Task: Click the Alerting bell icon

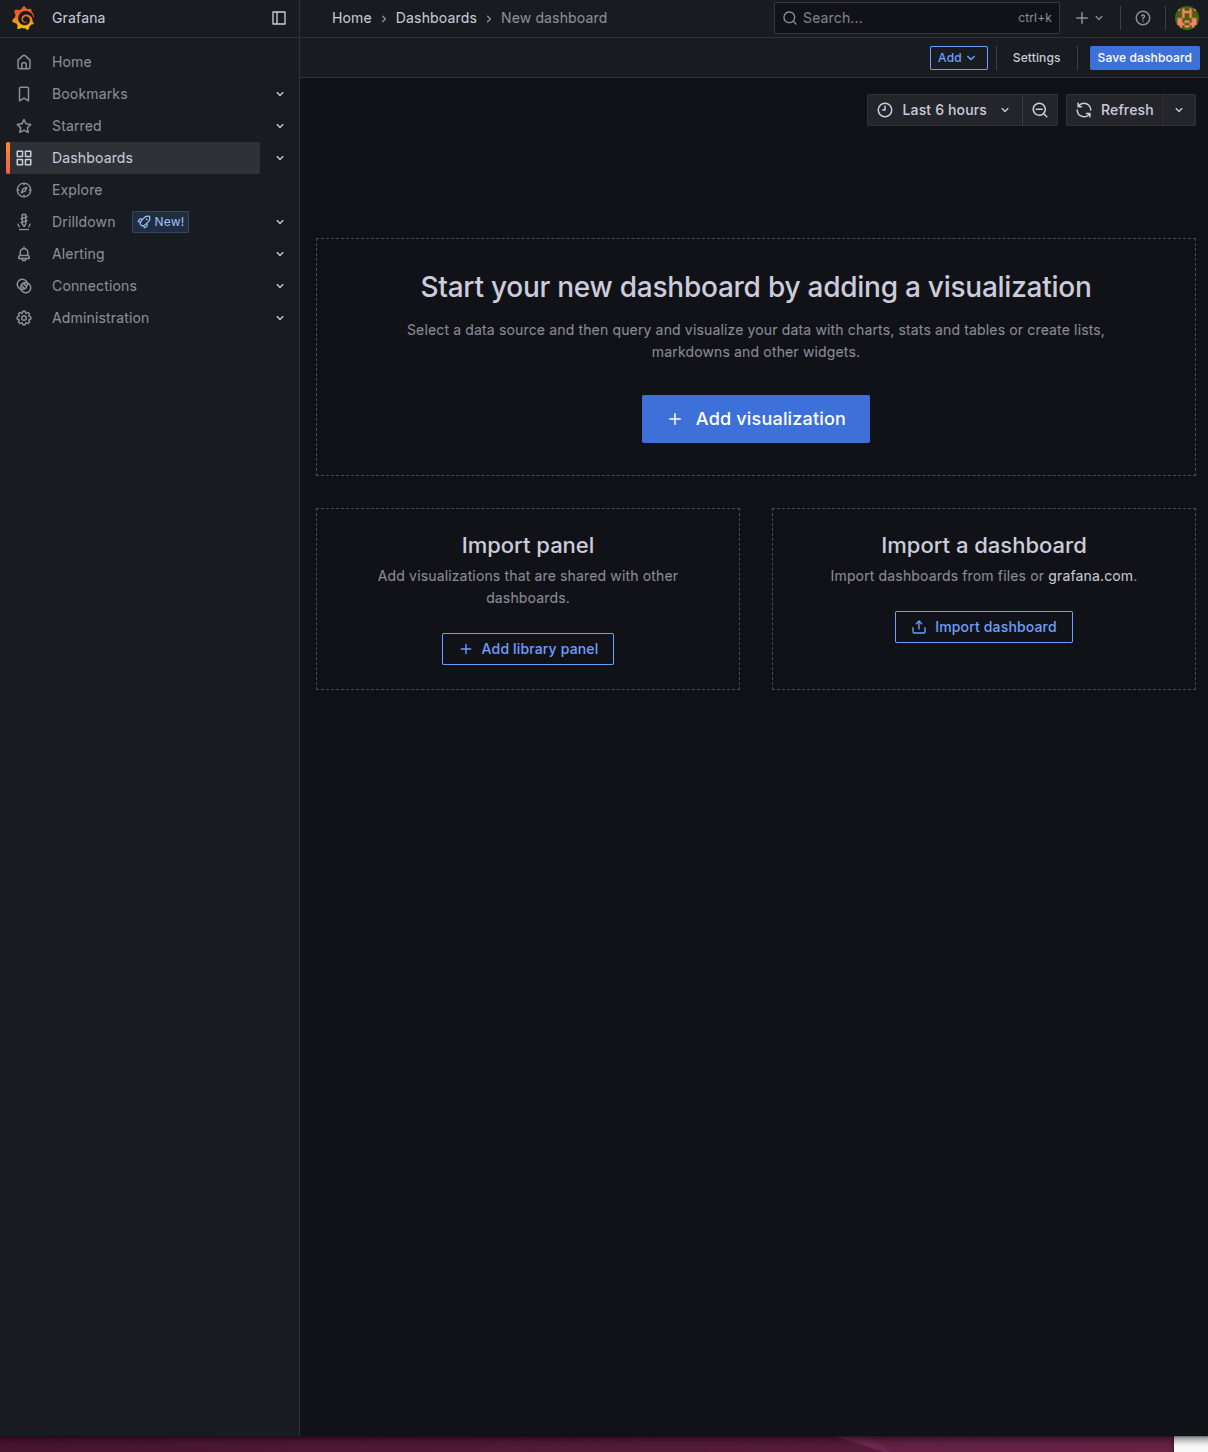Action: click(x=24, y=254)
